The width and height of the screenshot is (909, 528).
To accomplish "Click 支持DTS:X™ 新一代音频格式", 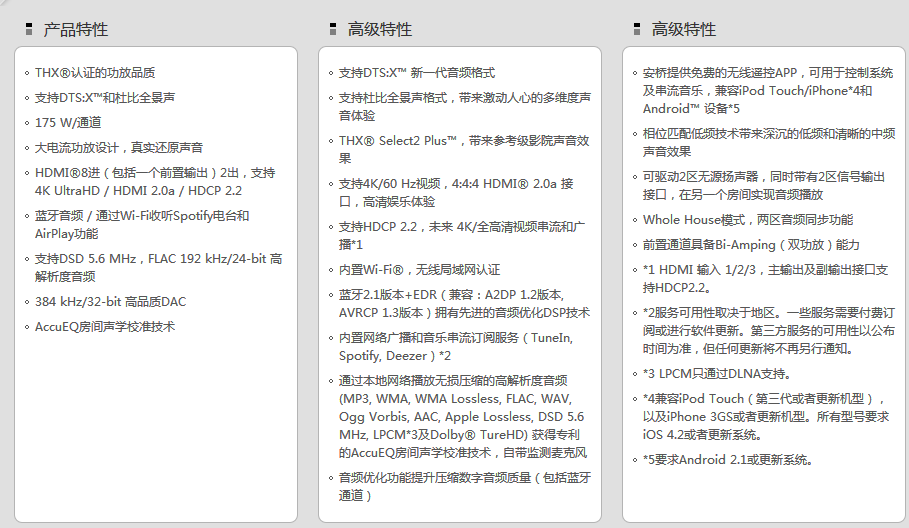I will (417, 72).
